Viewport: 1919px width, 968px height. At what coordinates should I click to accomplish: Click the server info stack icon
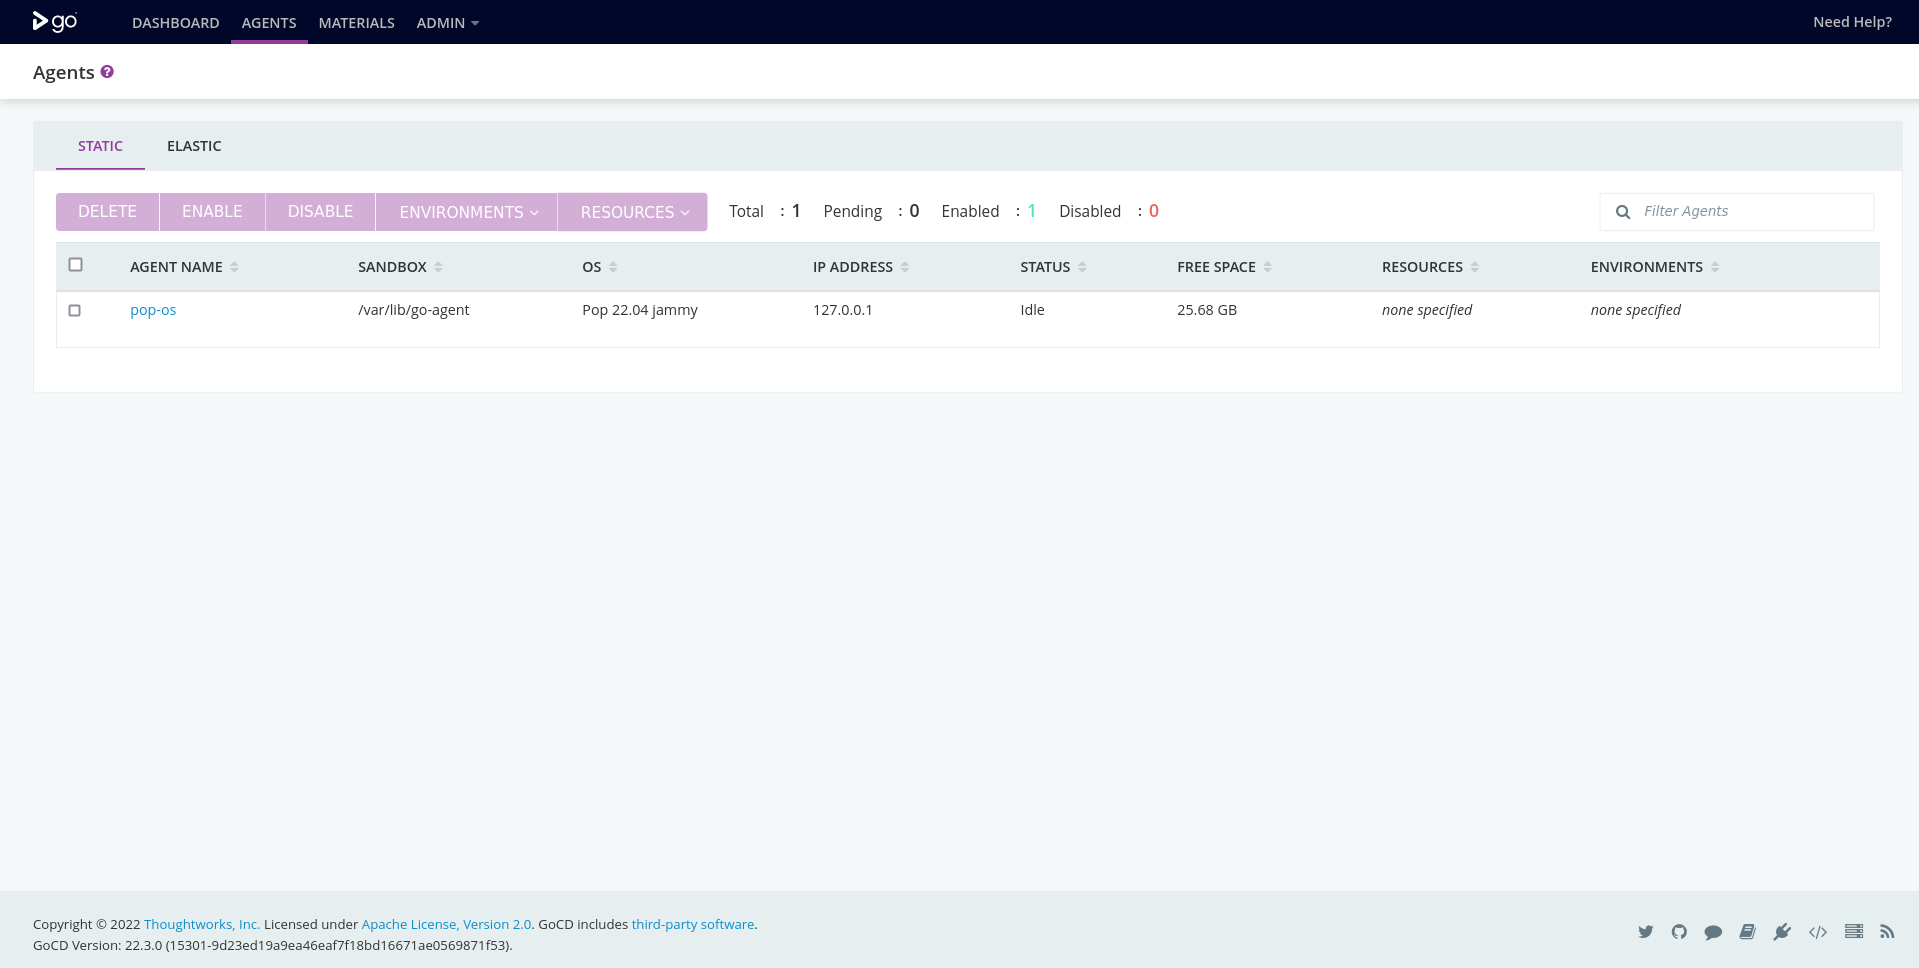point(1854,932)
